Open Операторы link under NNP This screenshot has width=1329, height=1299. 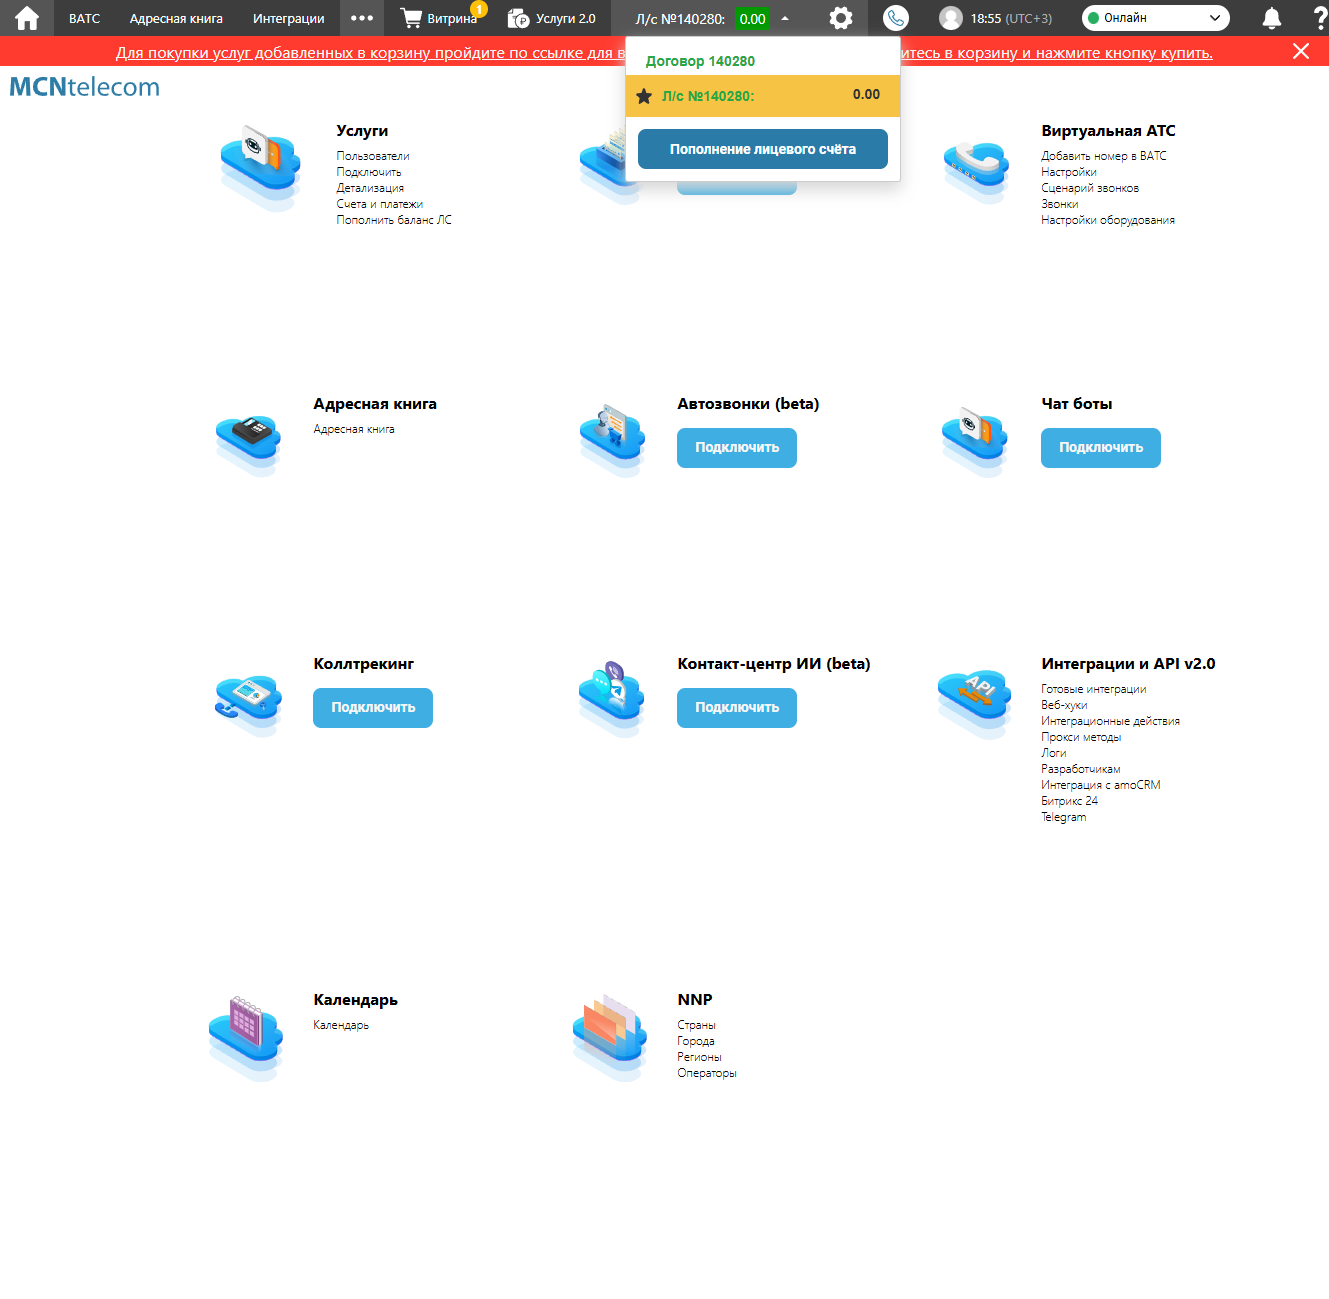point(707,1073)
